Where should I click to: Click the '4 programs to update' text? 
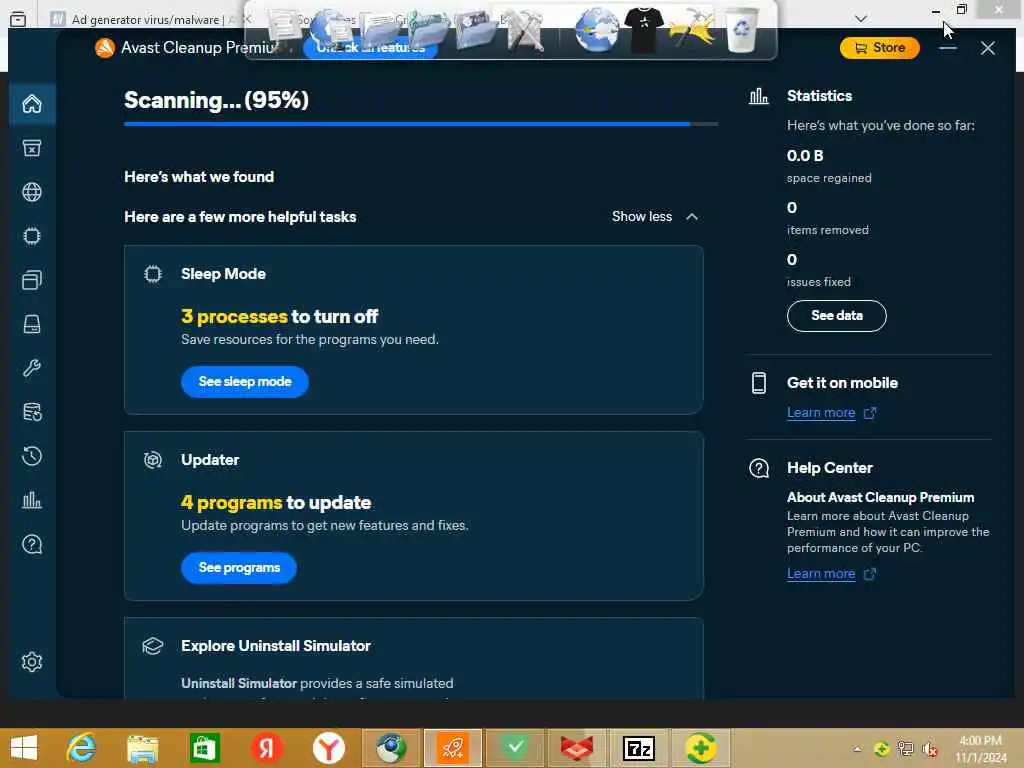[x=276, y=503]
